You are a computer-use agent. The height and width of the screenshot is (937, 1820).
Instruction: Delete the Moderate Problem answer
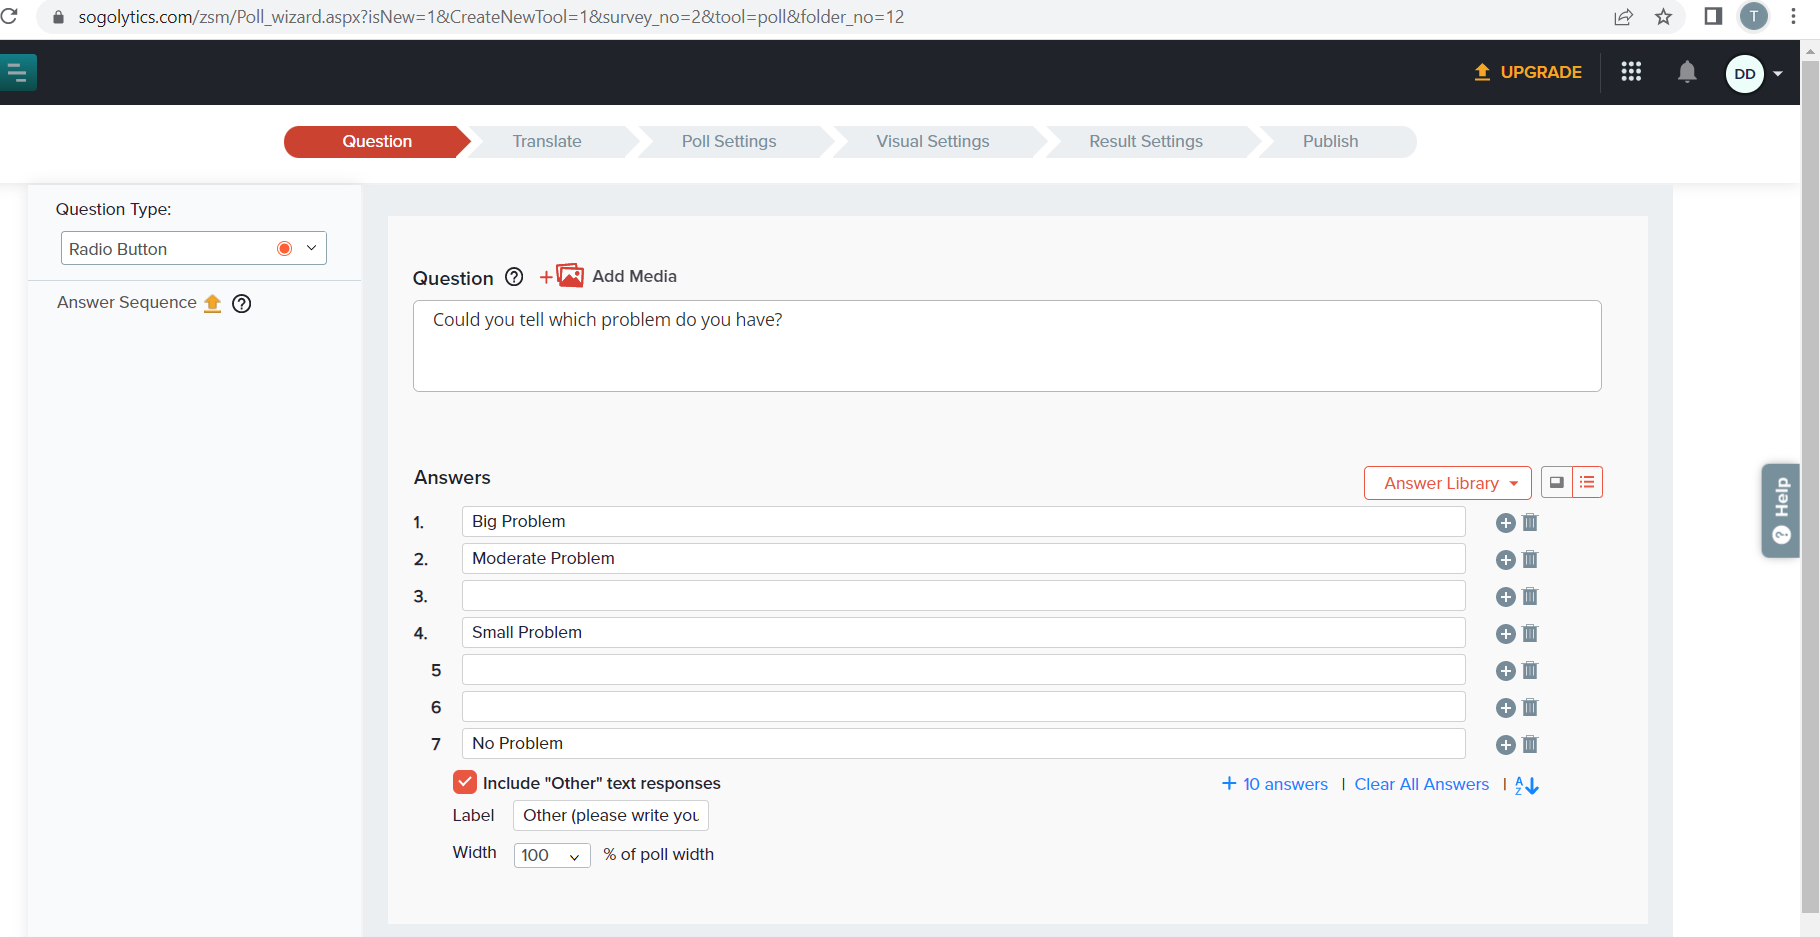1530,559
